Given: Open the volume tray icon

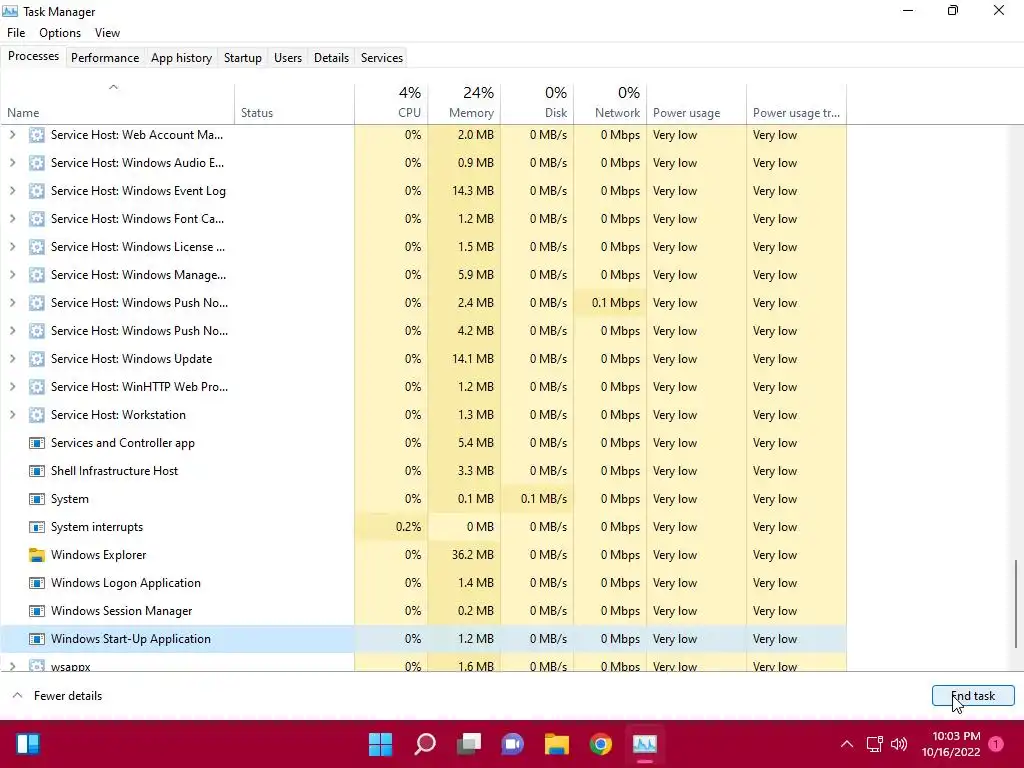Looking at the screenshot, I should click(899, 744).
